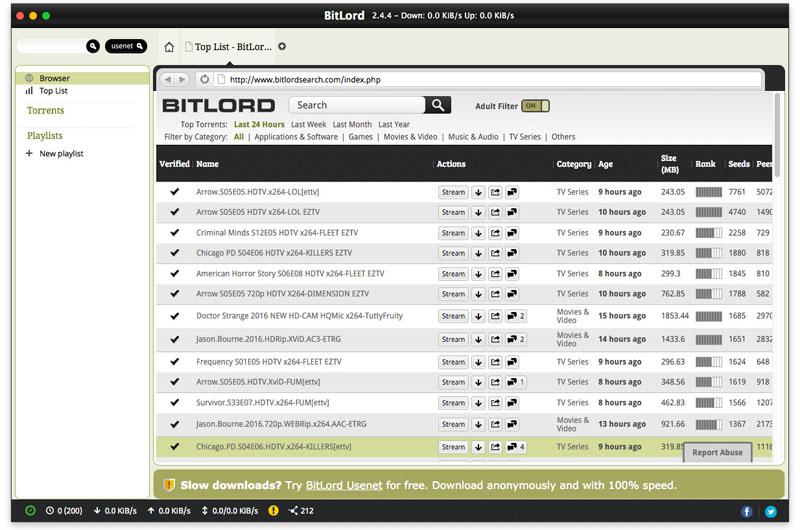The image size is (800, 530).
Task: Sort by the Age column header
Action: (605, 164)
